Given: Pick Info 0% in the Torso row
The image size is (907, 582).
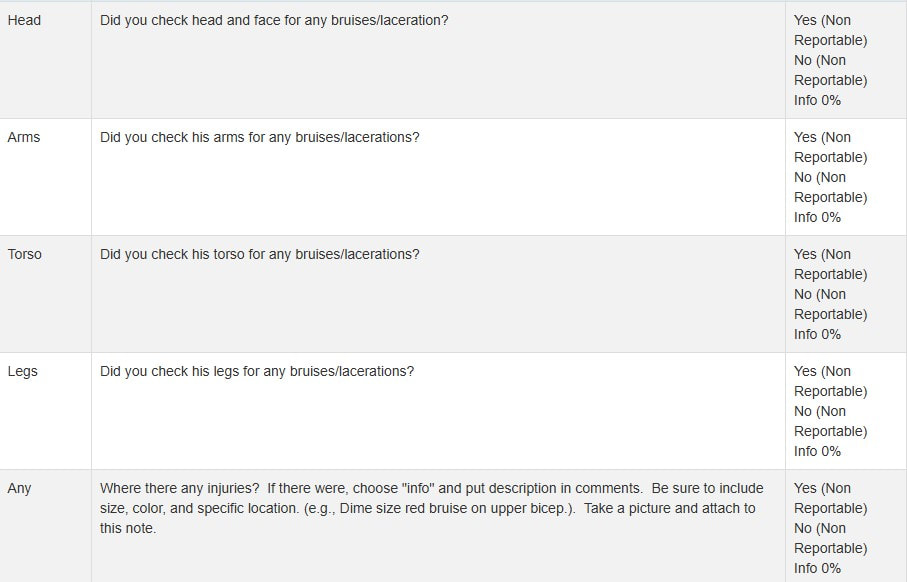Looking at the screenshot, I should tap(817, 334).
